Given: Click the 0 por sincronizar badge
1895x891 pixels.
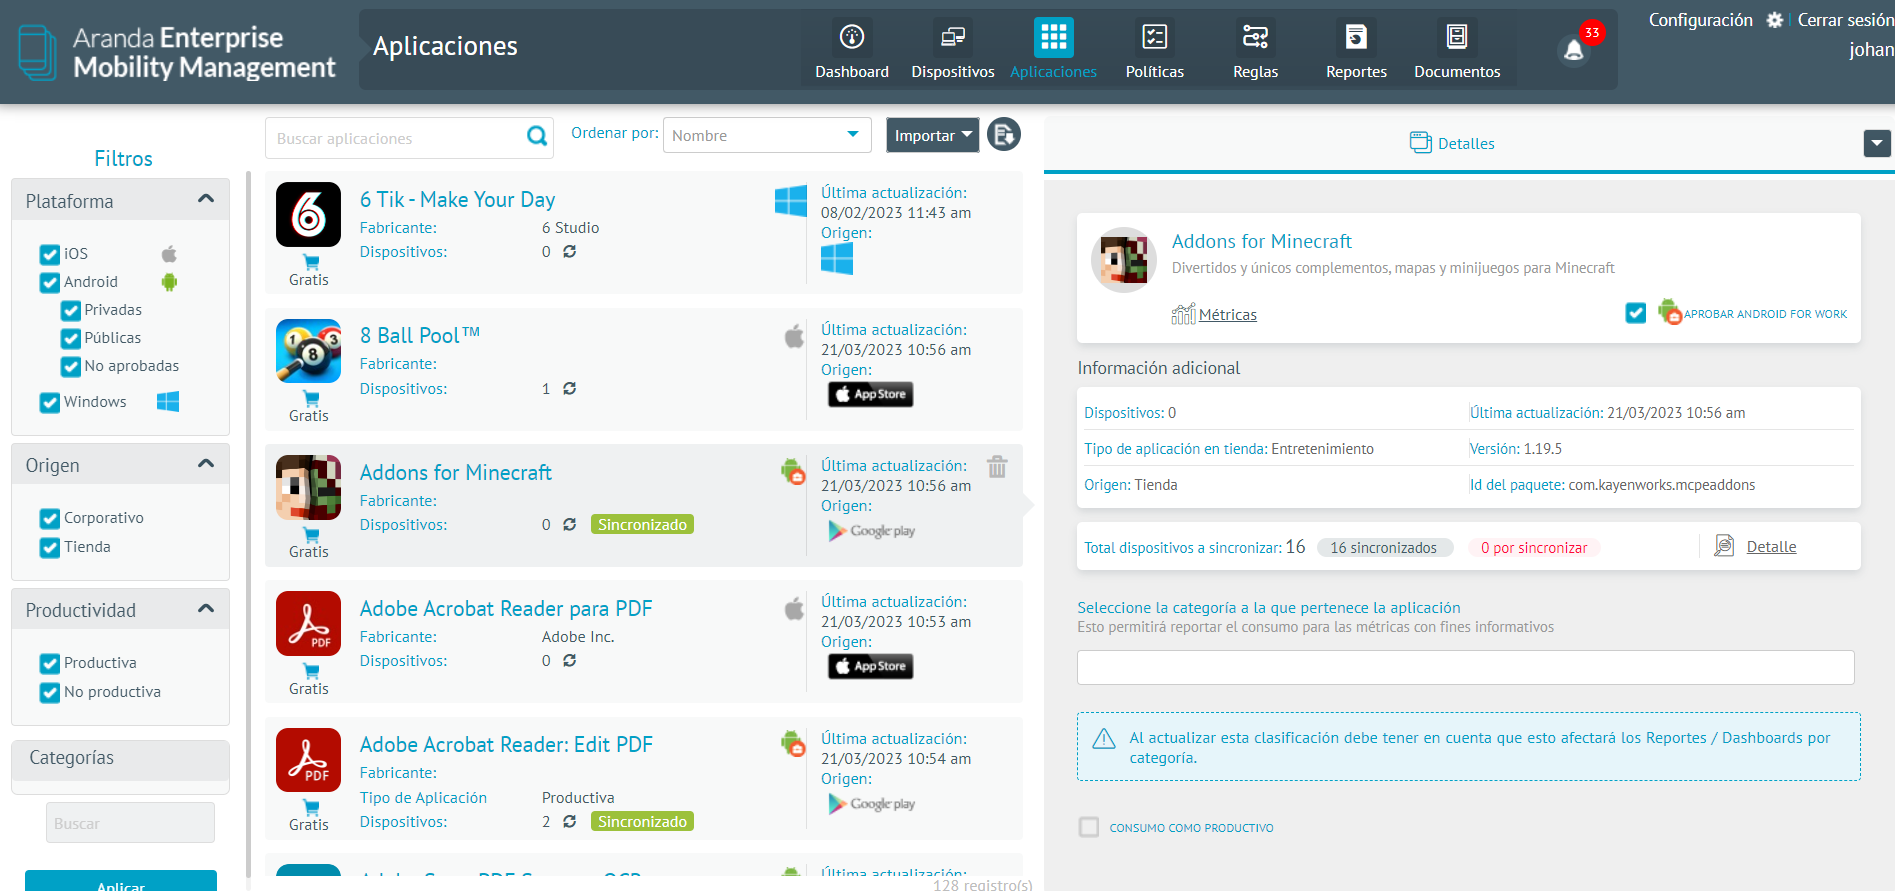Looking at the screenshot, I should (1534, 548).
